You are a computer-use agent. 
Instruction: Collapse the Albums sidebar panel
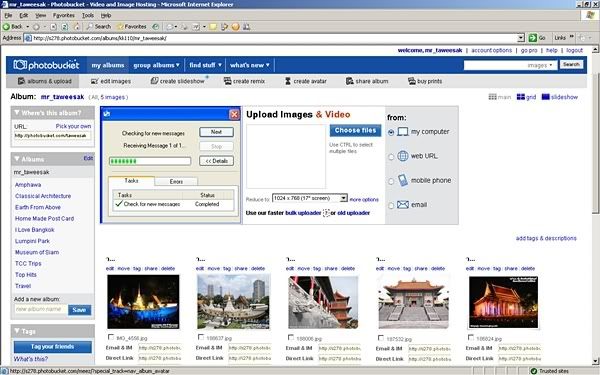(x=17, y=159)
